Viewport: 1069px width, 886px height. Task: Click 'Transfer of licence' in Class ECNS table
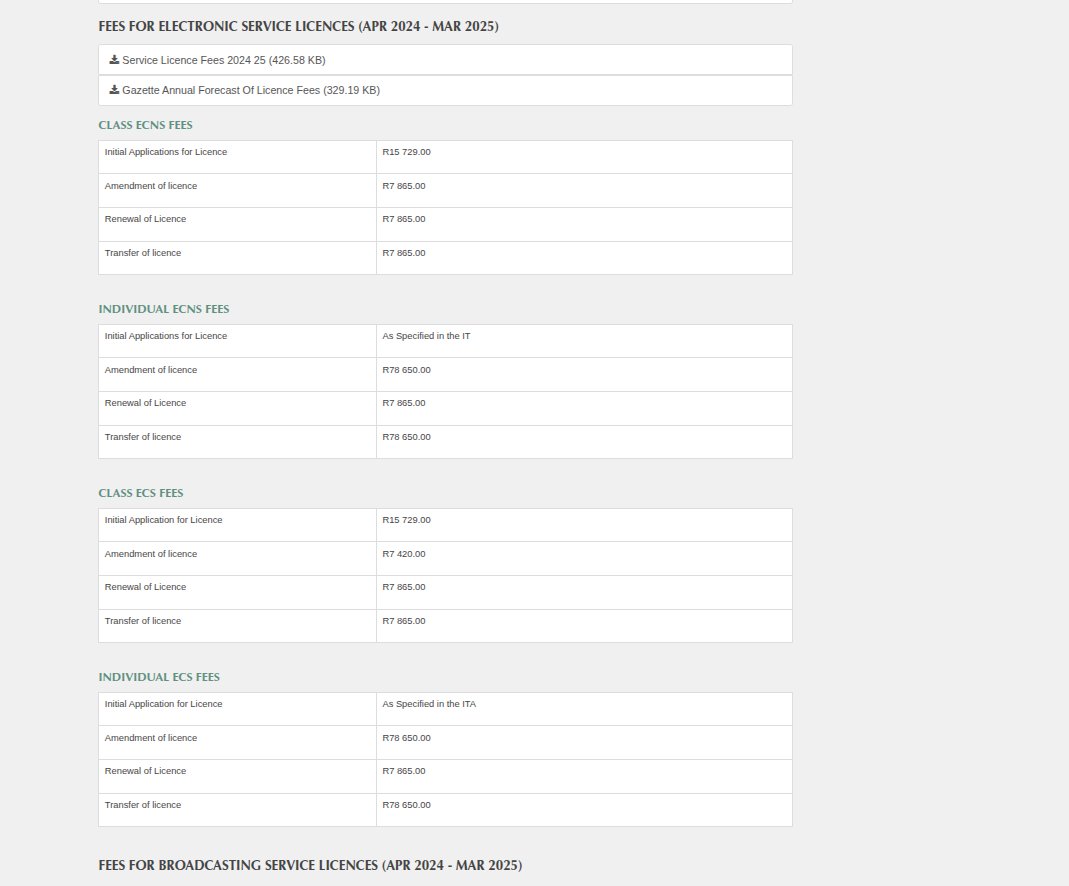click(142, 253)
